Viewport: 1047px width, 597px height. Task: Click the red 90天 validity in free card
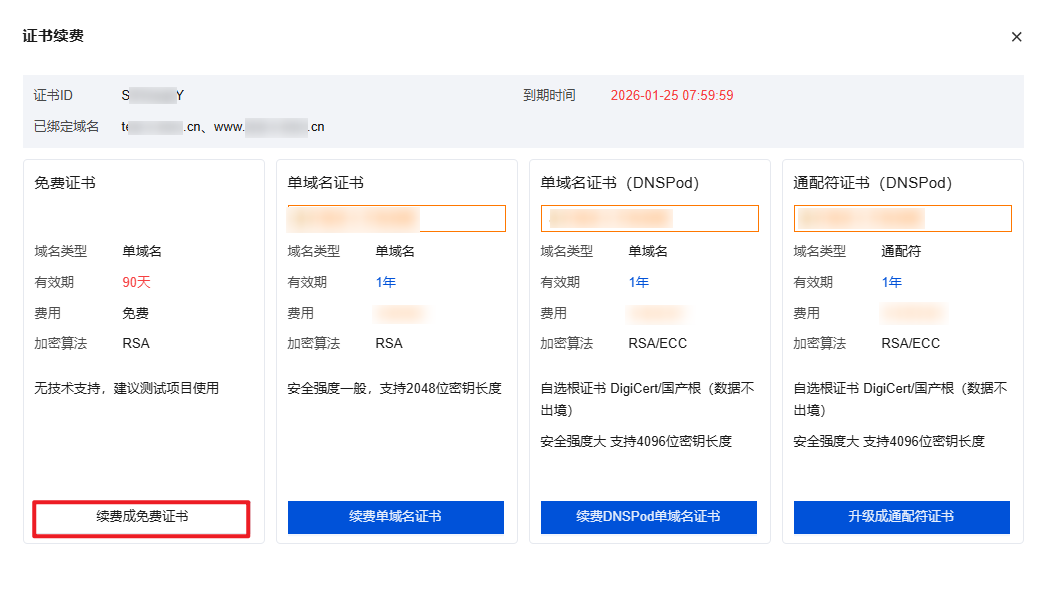136,282
